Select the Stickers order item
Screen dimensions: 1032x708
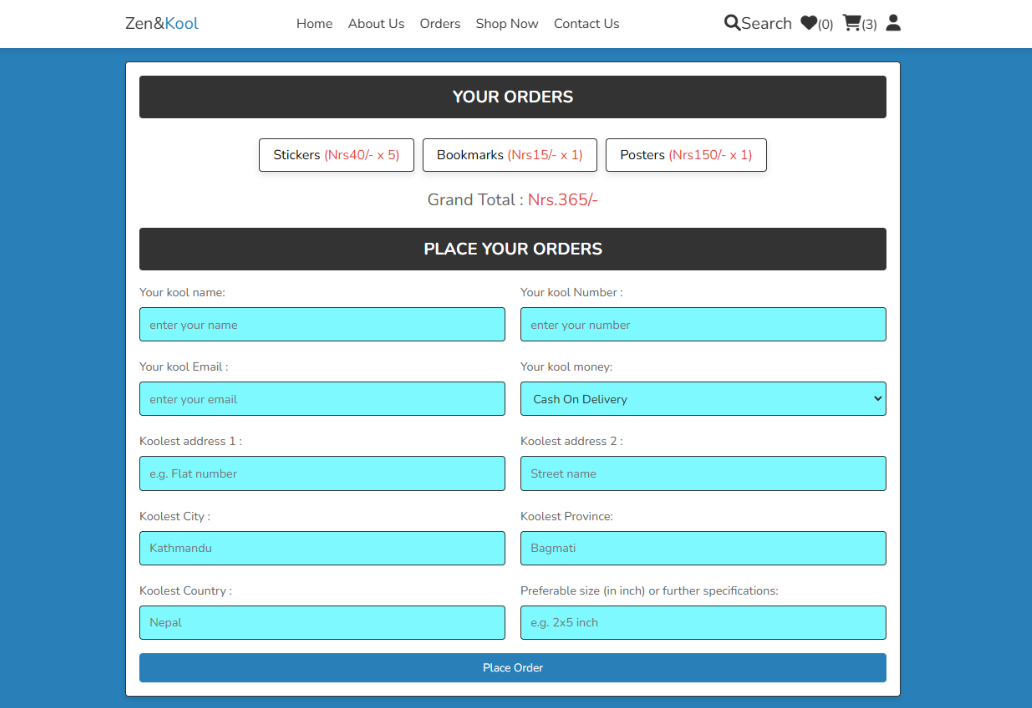pyautogui.click(x=336, y=155)
